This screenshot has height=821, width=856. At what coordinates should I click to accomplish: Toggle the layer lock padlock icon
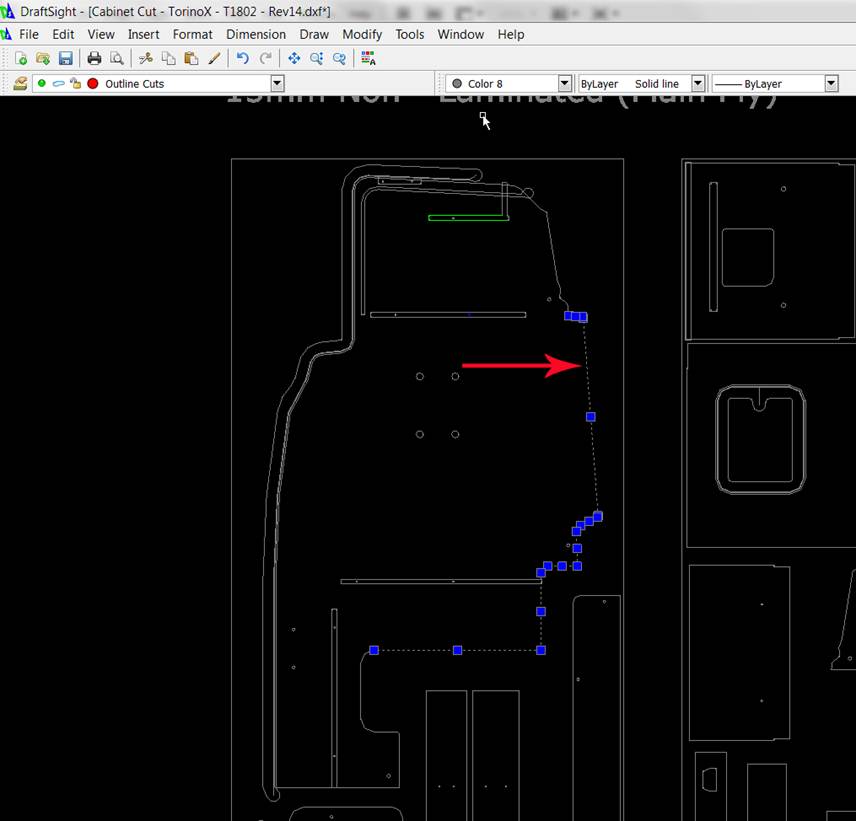[x=75, y=84]
